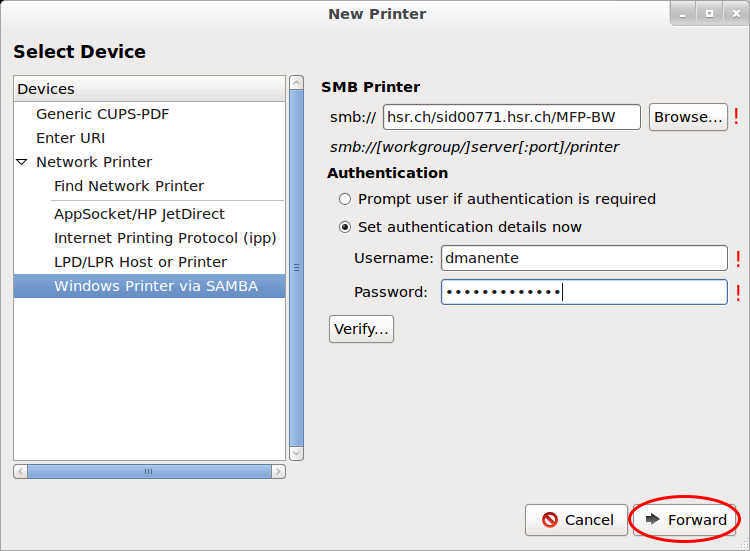Click the Network Printer label

click(x=94, y=162)
